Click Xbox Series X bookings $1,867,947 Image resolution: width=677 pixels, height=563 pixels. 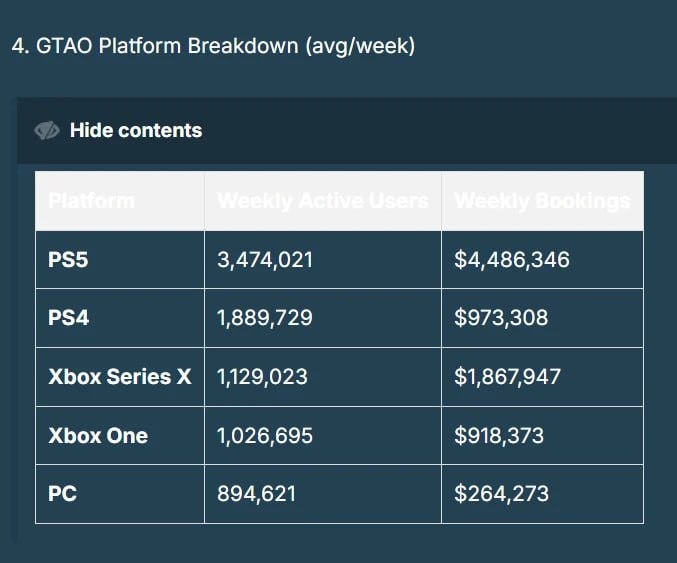pyautogui.click(x=508, y=377)
